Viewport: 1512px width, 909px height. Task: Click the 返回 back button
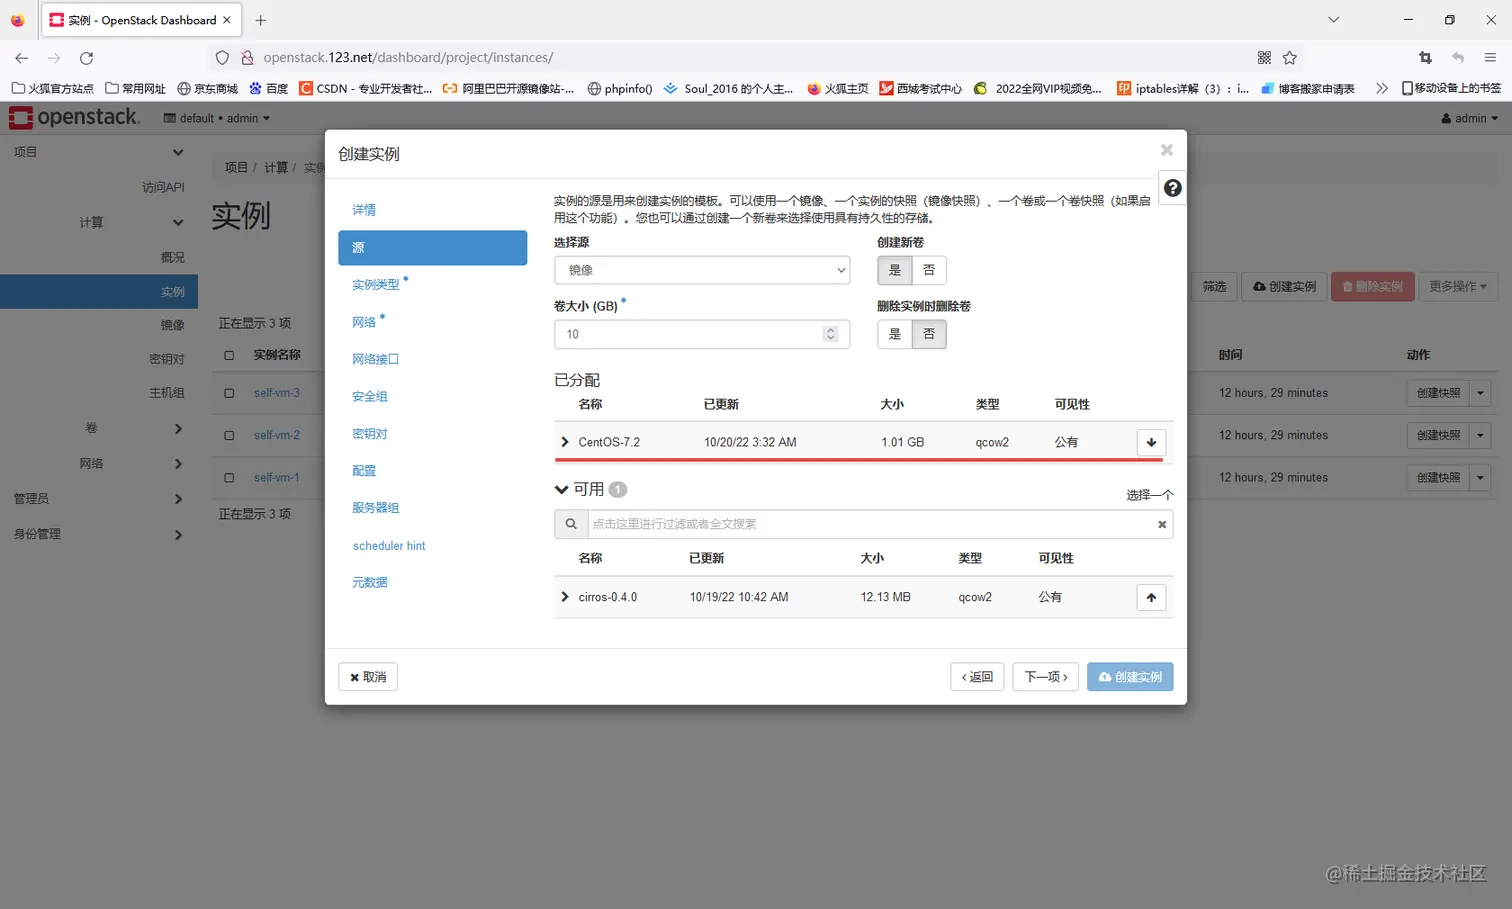[x=977, y=677]
